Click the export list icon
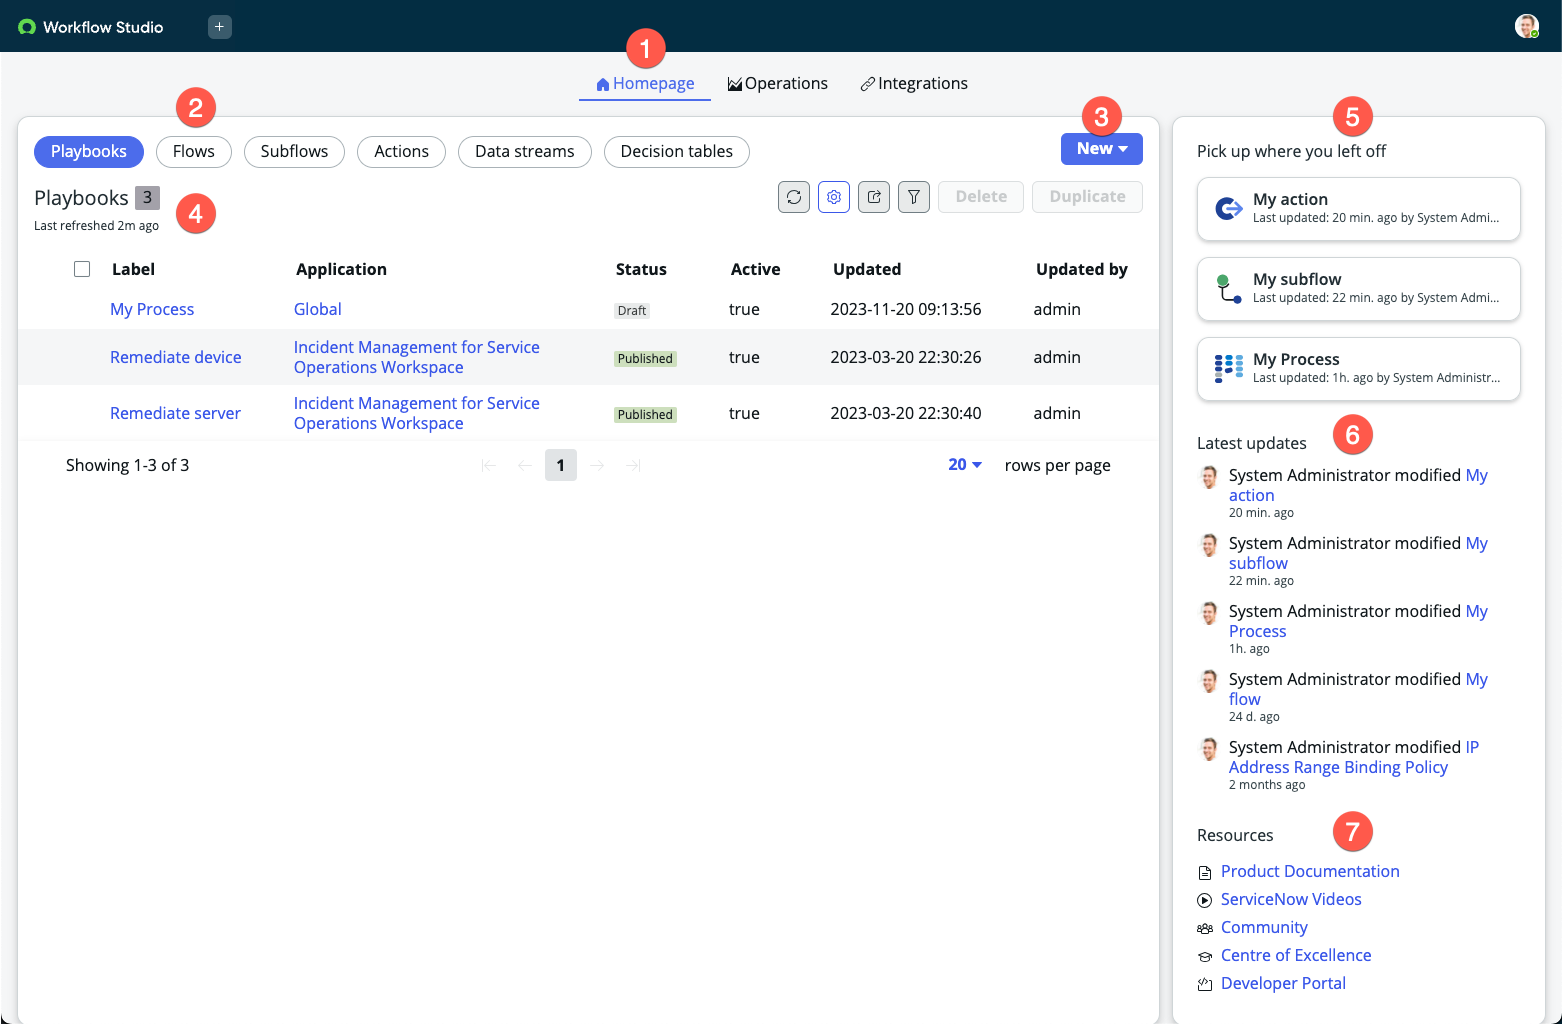 [874, 197]
